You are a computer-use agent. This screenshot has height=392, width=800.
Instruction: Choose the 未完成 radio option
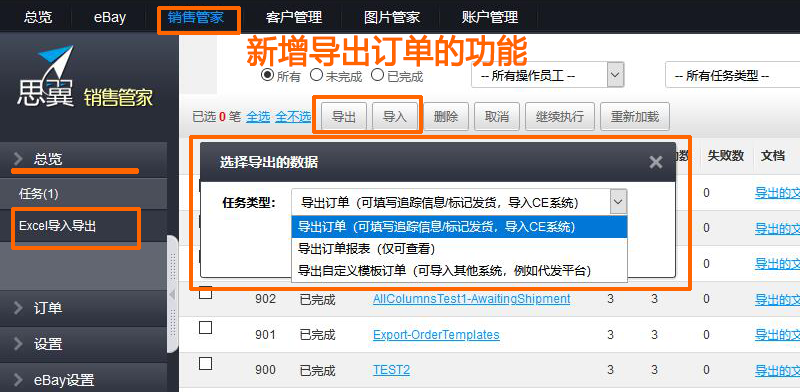[316, 75]
